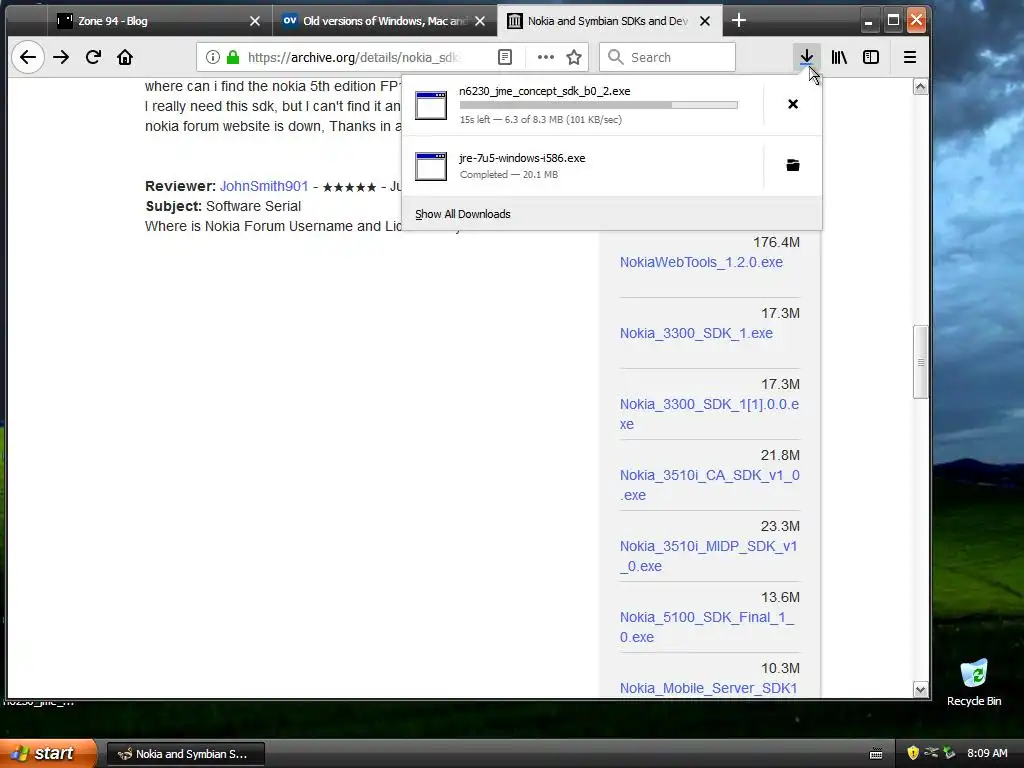Close the Zone 94 - Blog tab
Viewport: 1024px width, 768px height.
click(x=255, y=21)
